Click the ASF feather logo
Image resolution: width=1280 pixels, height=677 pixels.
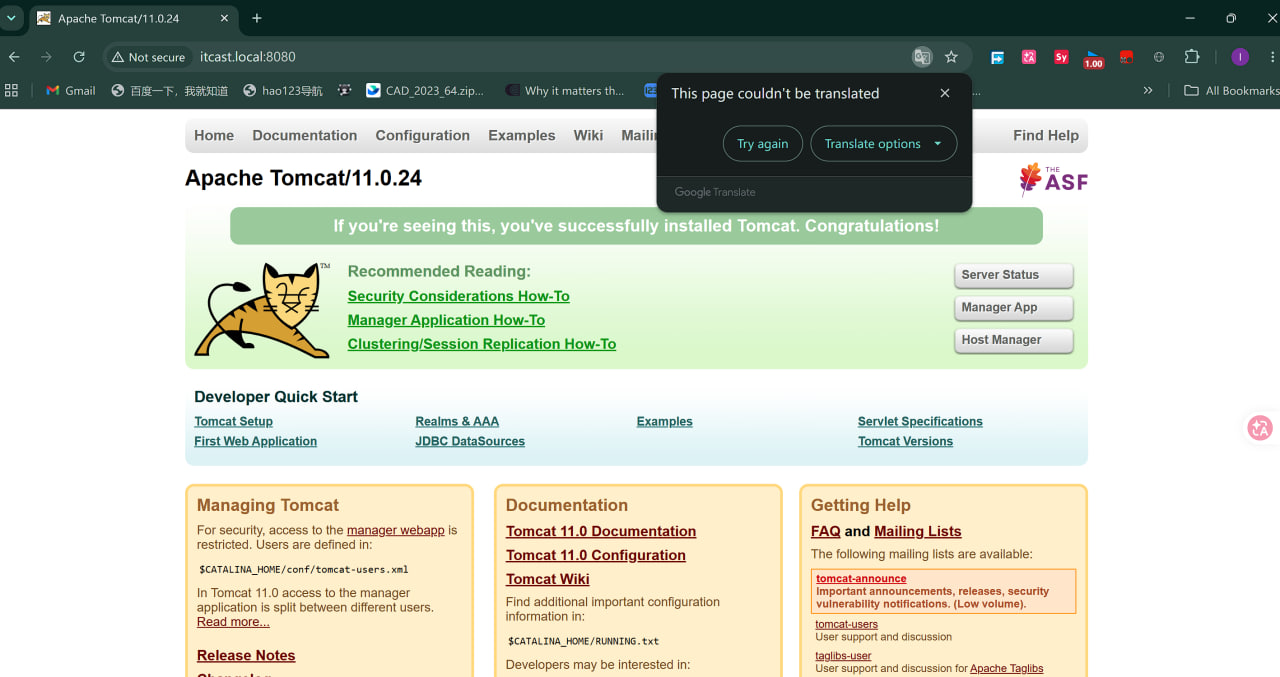tap(1053, 179)
